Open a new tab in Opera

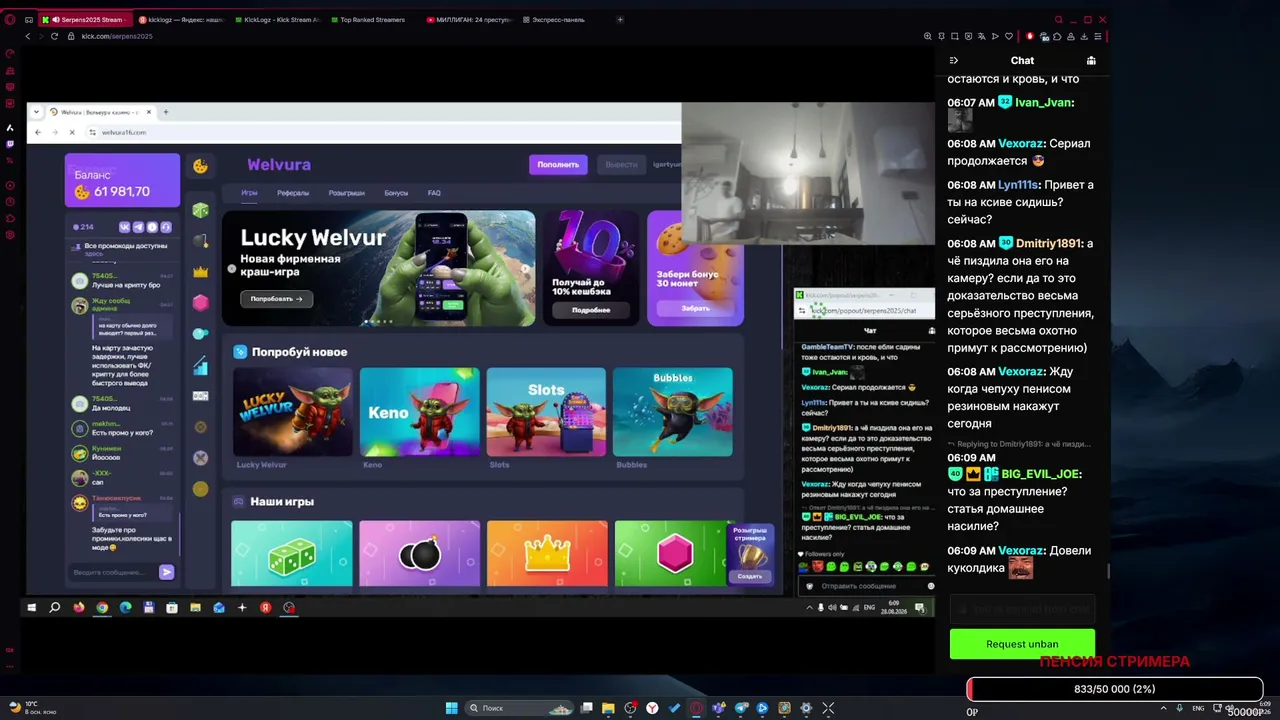pyautogui.click(x=620, y=19)
